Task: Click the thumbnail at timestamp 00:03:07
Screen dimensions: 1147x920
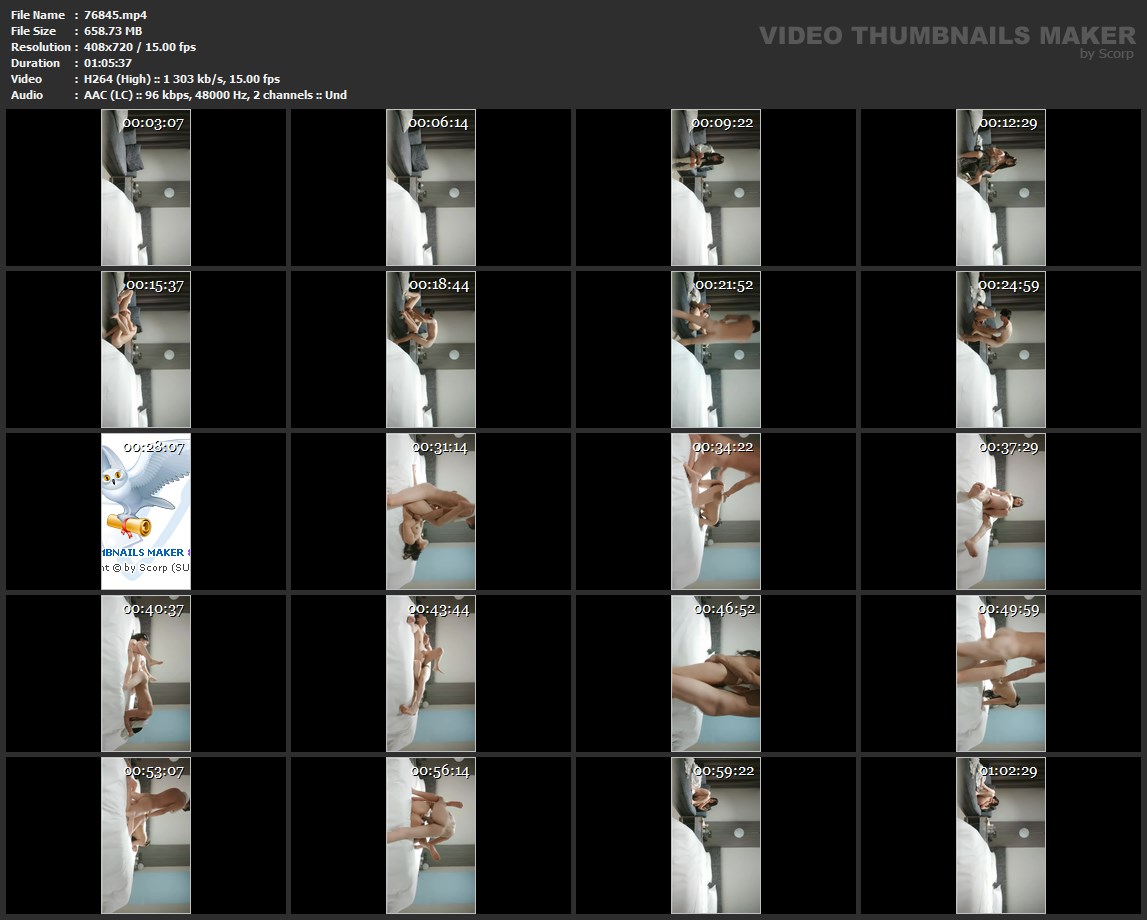Action: pos(146,187)
